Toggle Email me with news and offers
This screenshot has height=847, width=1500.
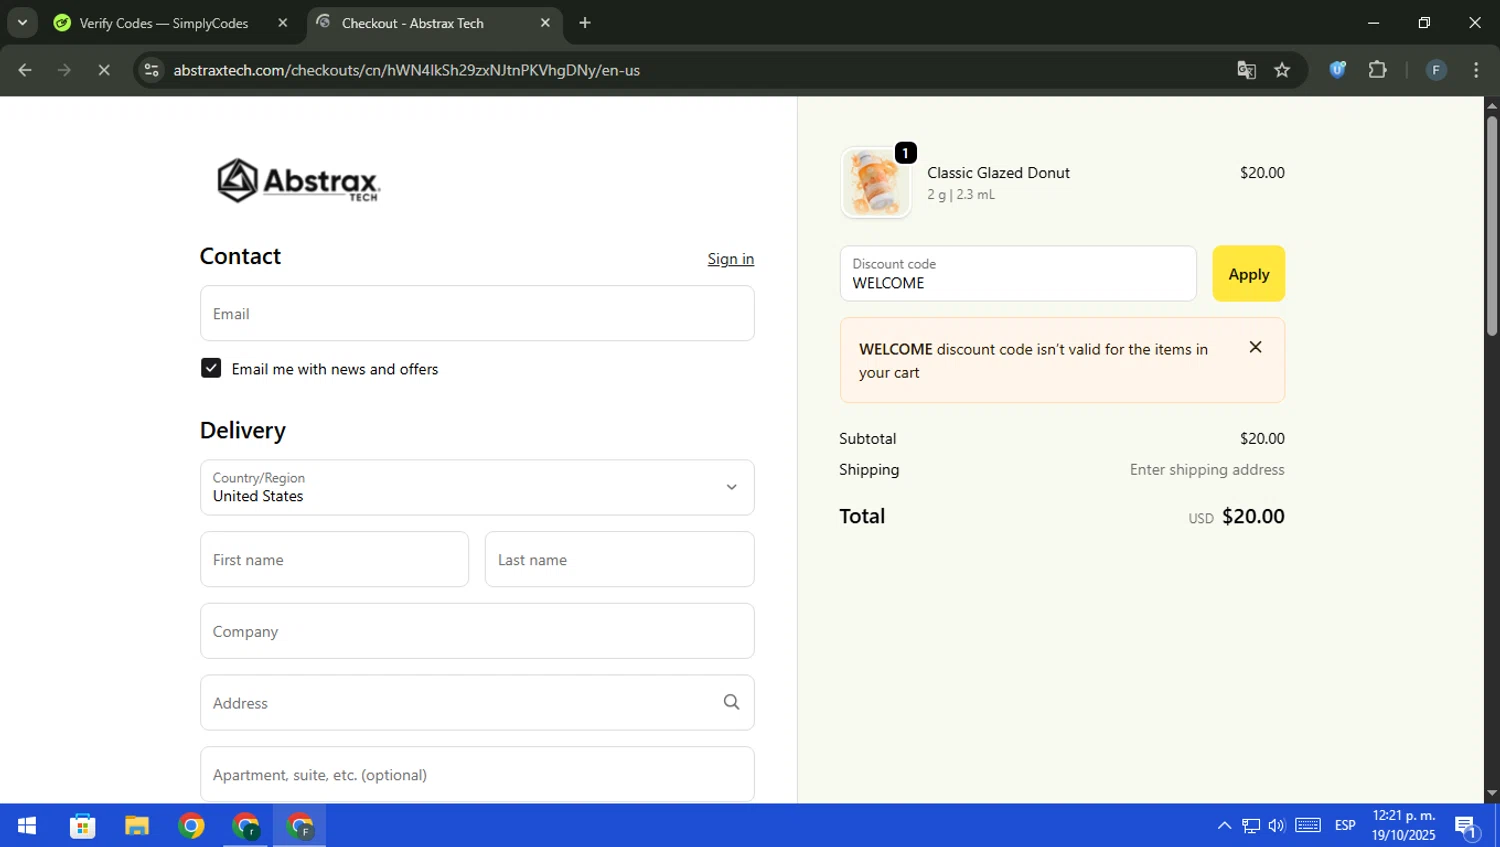click(211, 368)
